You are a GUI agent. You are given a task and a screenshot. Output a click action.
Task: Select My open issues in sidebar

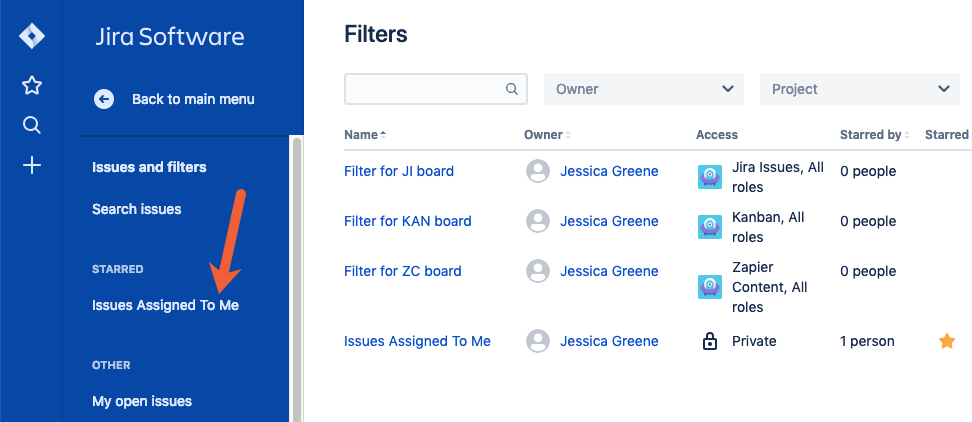coord(142,402)
